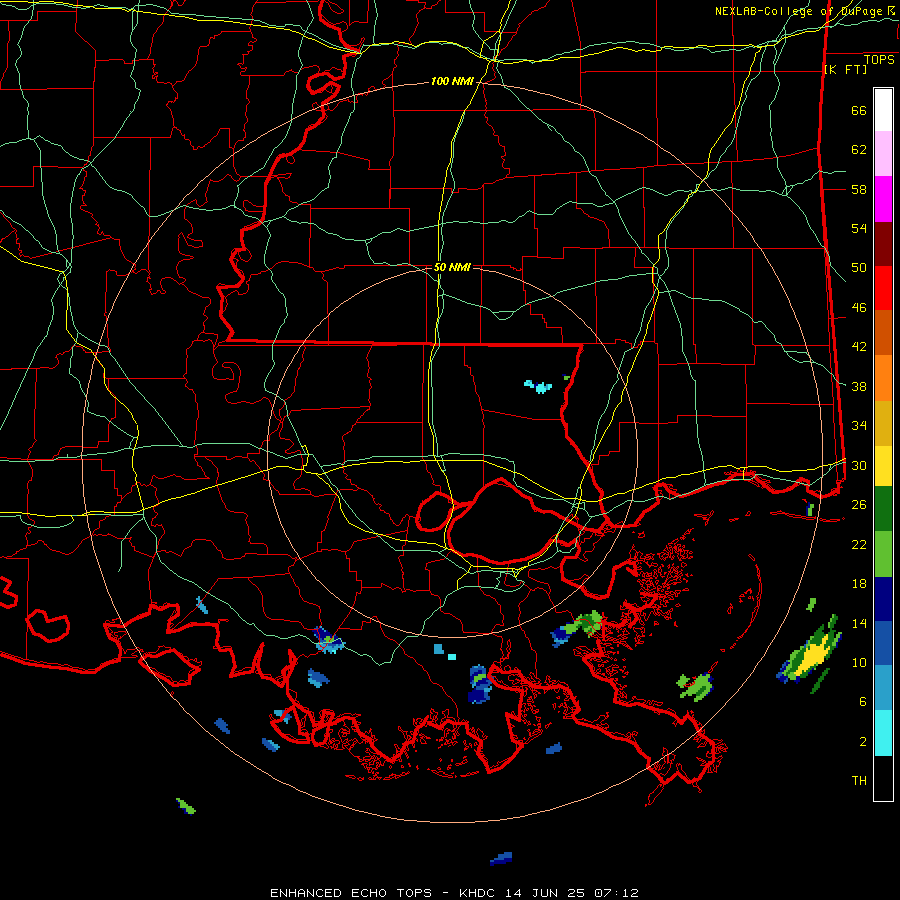Click the "54" legend value

tap(859, 228)
